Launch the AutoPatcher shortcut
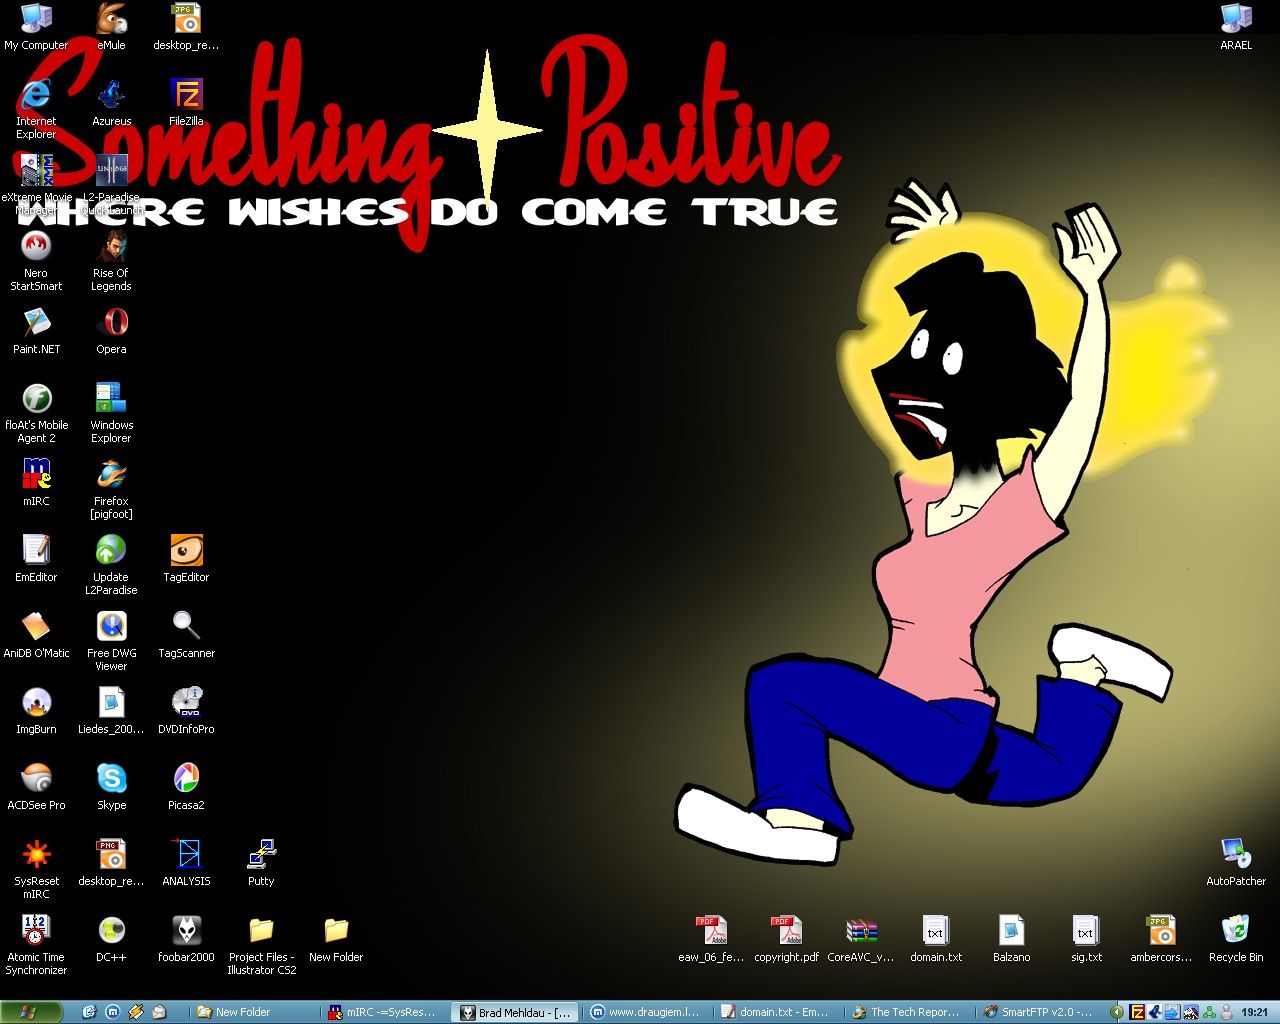 pos(1236,862)
